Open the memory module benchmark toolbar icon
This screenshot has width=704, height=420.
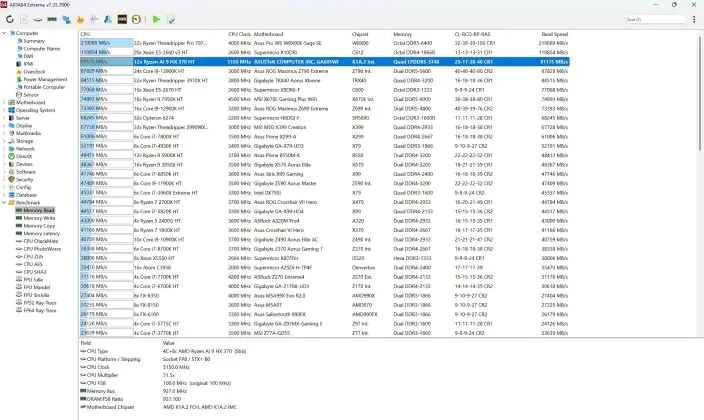point(52,19)
